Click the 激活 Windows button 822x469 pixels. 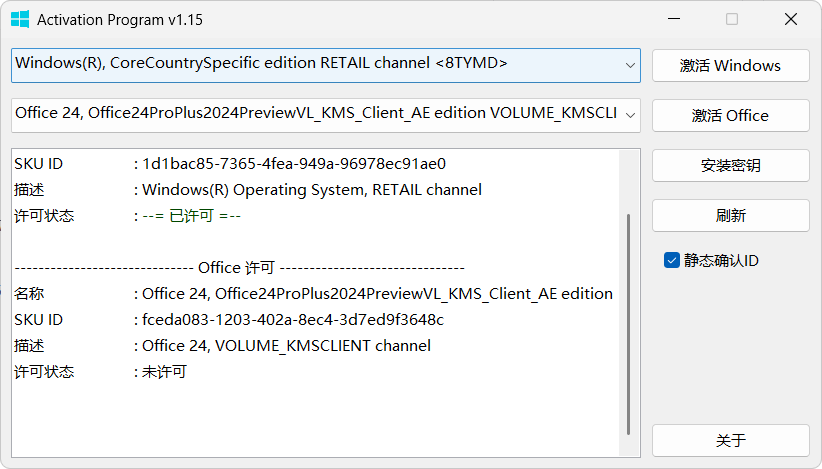(730, 66)
